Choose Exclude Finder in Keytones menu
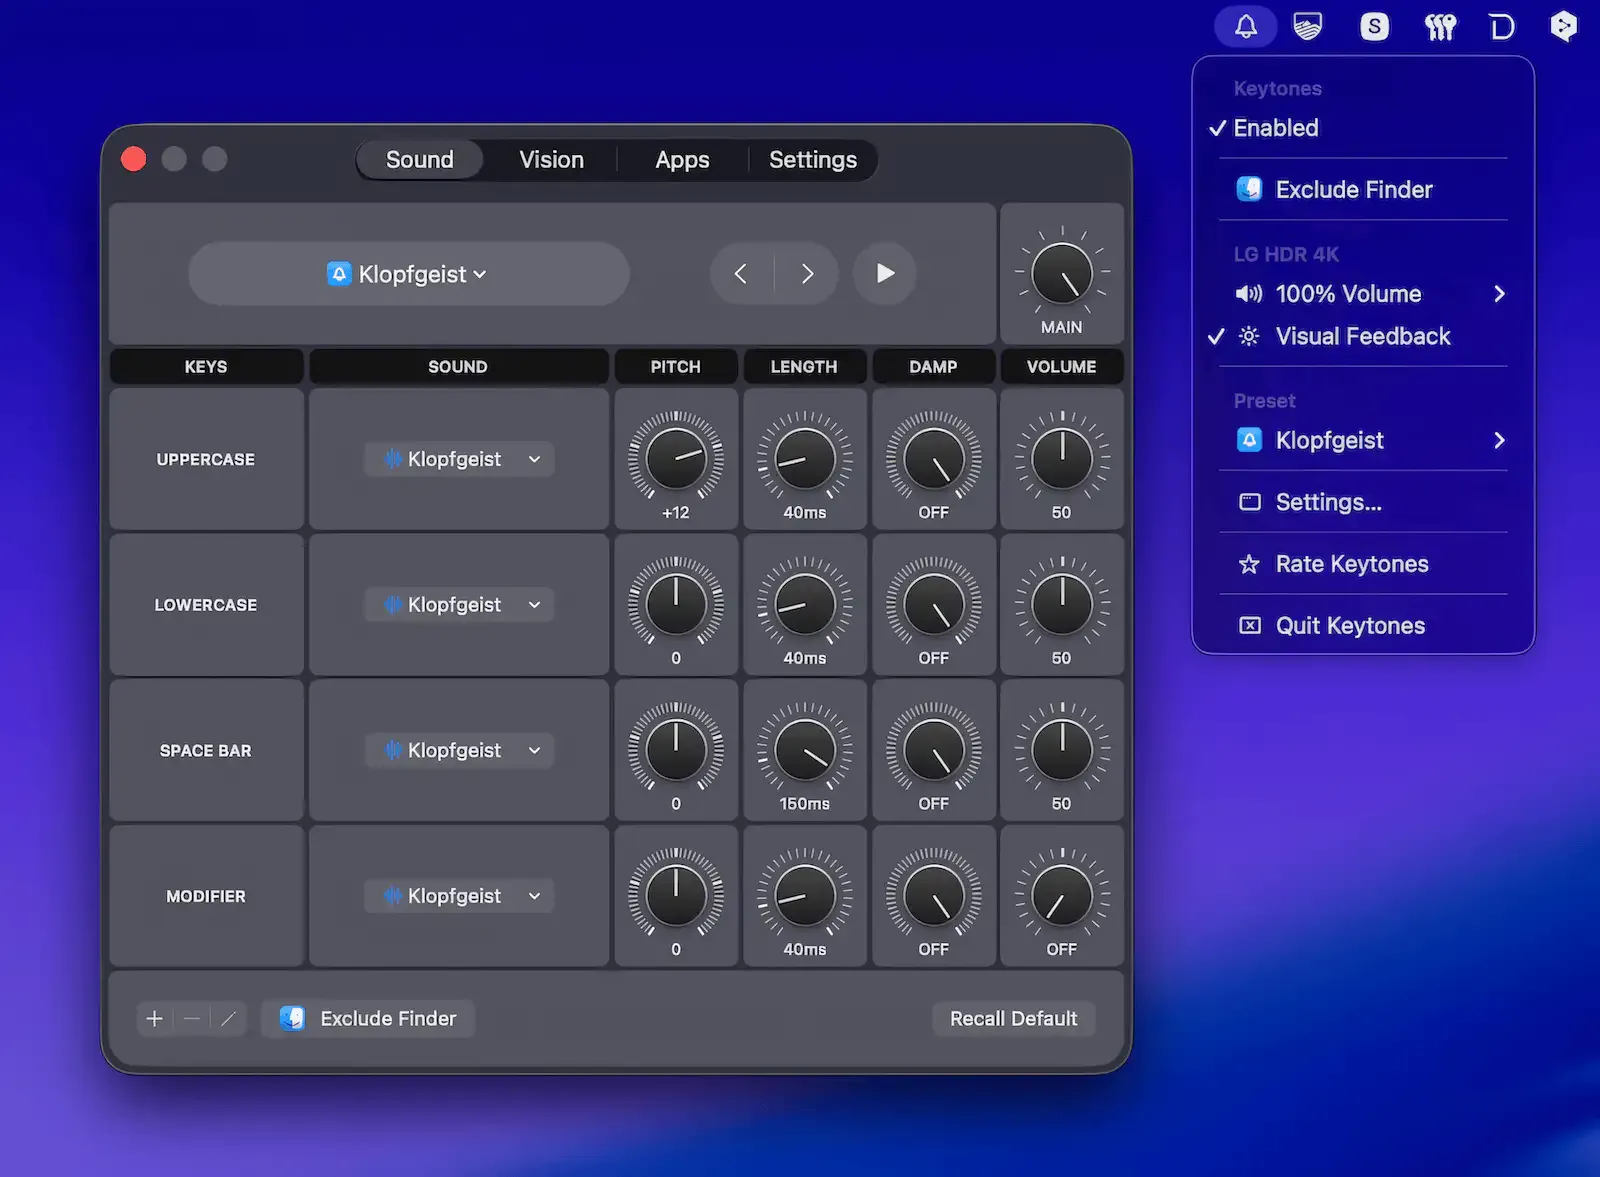This screenshot has width=1600, height=1177. click(x=1363, y=189)
